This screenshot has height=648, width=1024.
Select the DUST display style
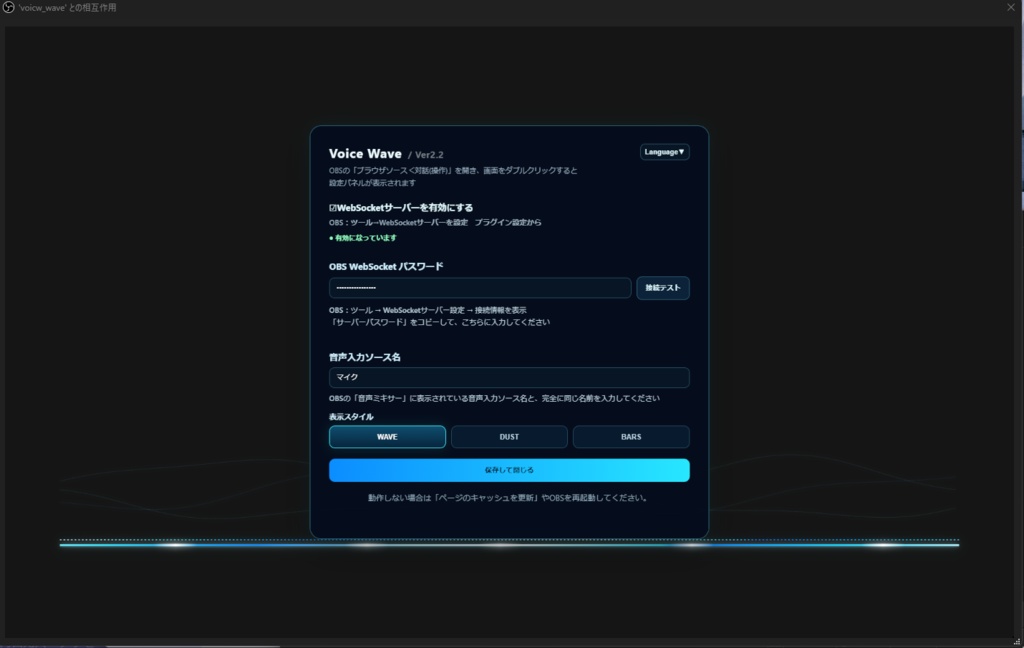click(x=509, y=437)
